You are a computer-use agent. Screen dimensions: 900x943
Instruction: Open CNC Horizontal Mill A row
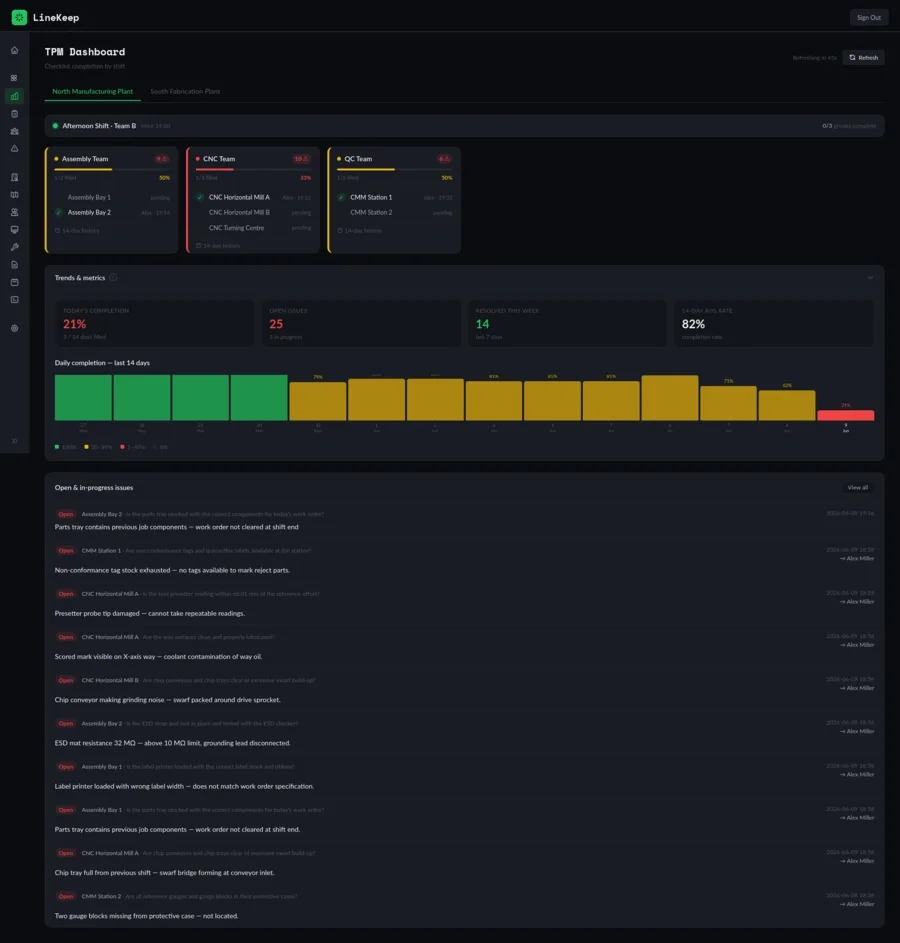coord(253,197)
